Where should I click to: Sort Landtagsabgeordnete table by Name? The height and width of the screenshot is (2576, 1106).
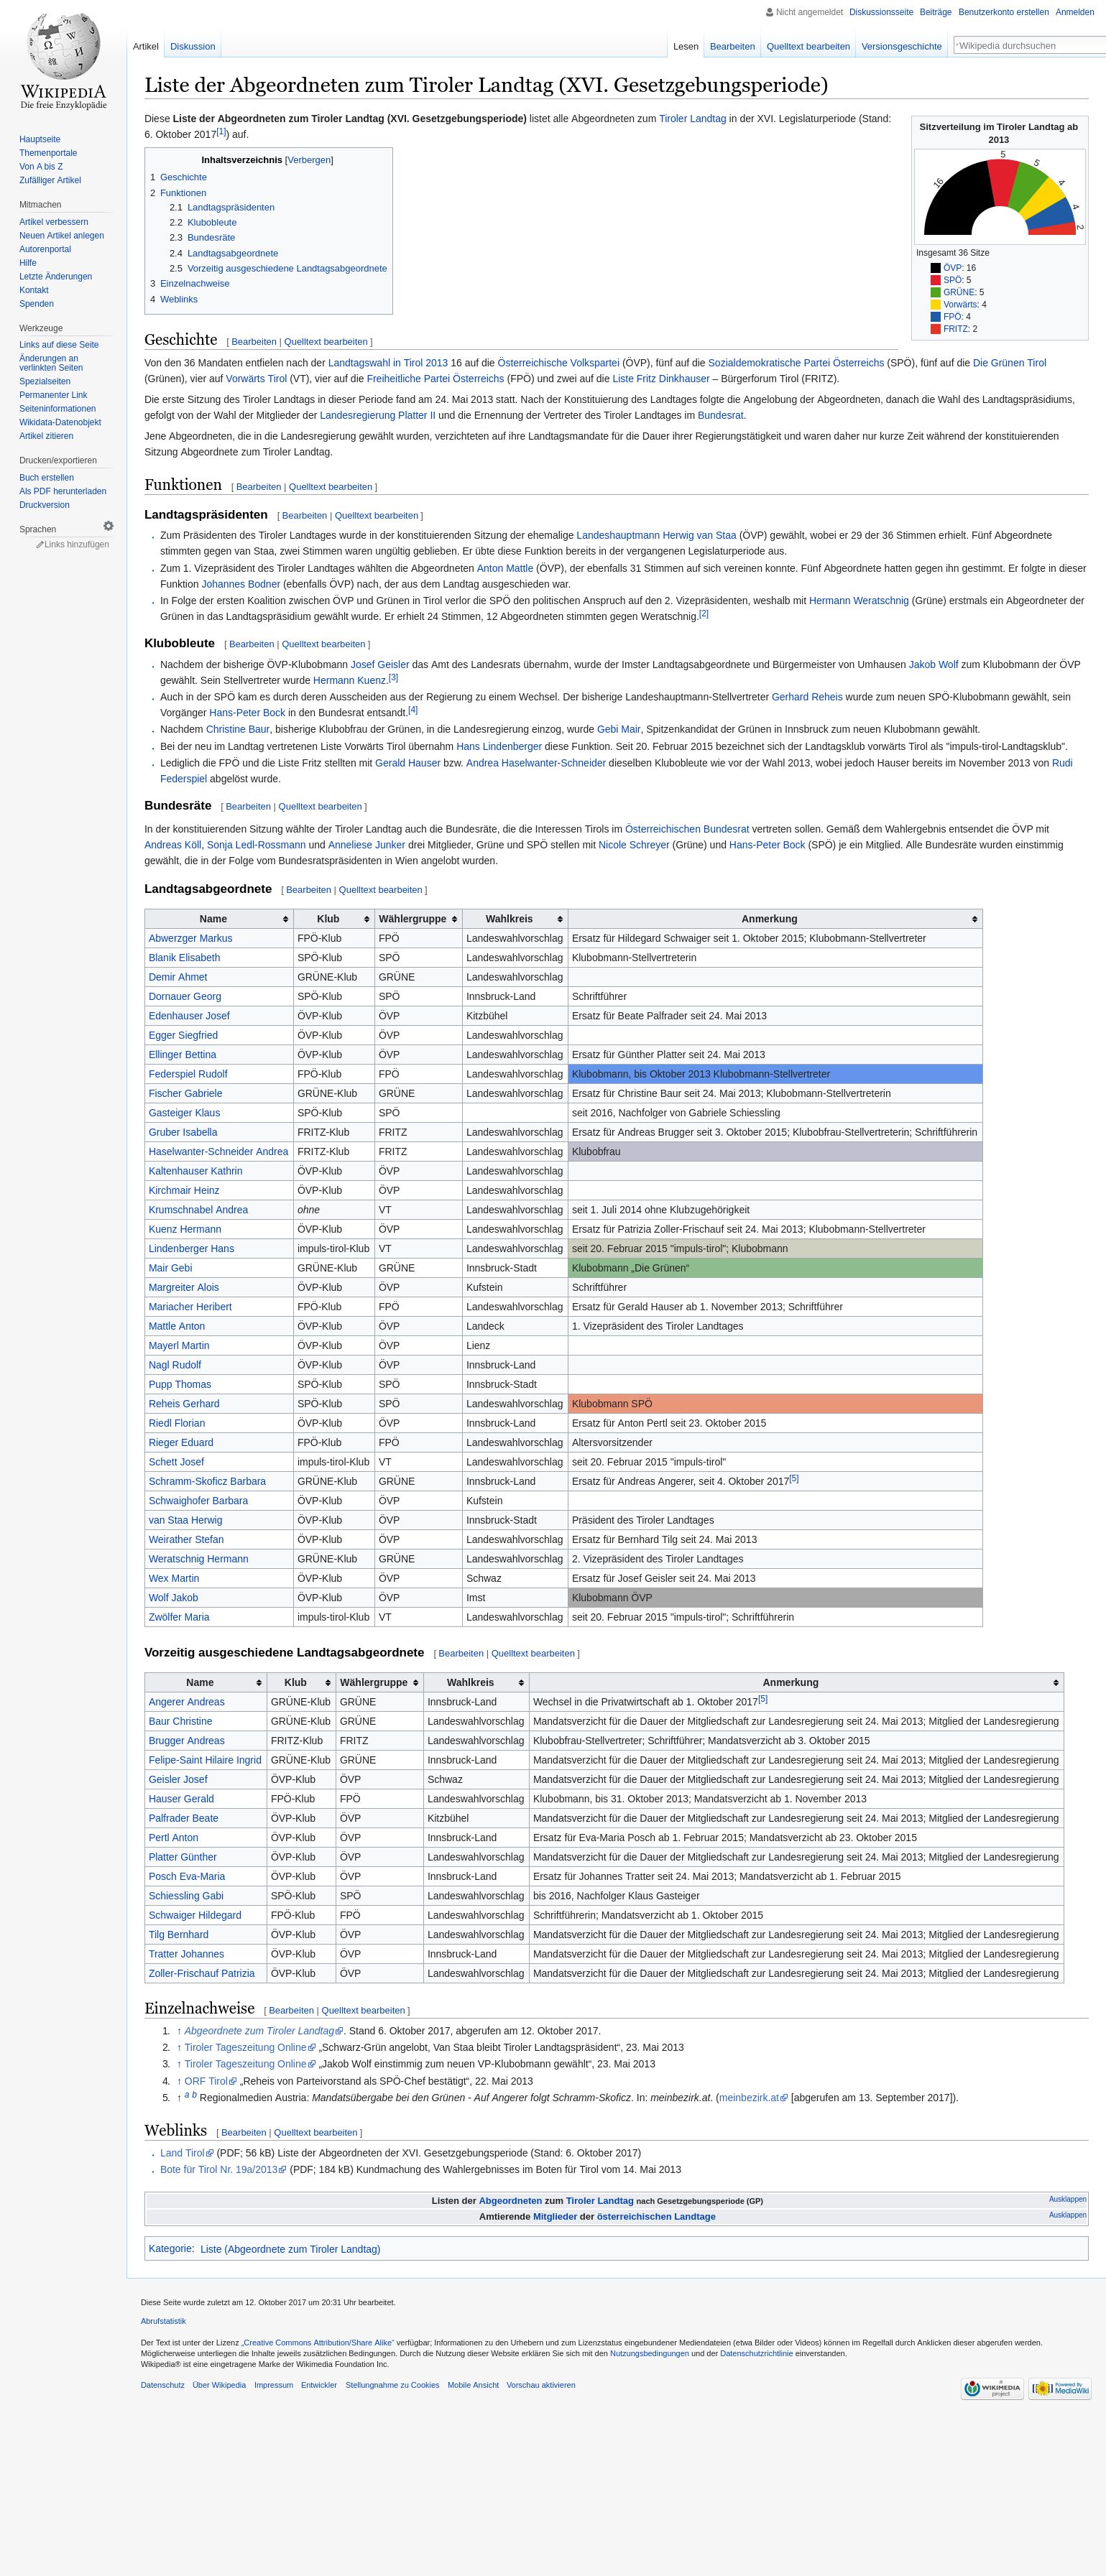(x=218, y=919)
